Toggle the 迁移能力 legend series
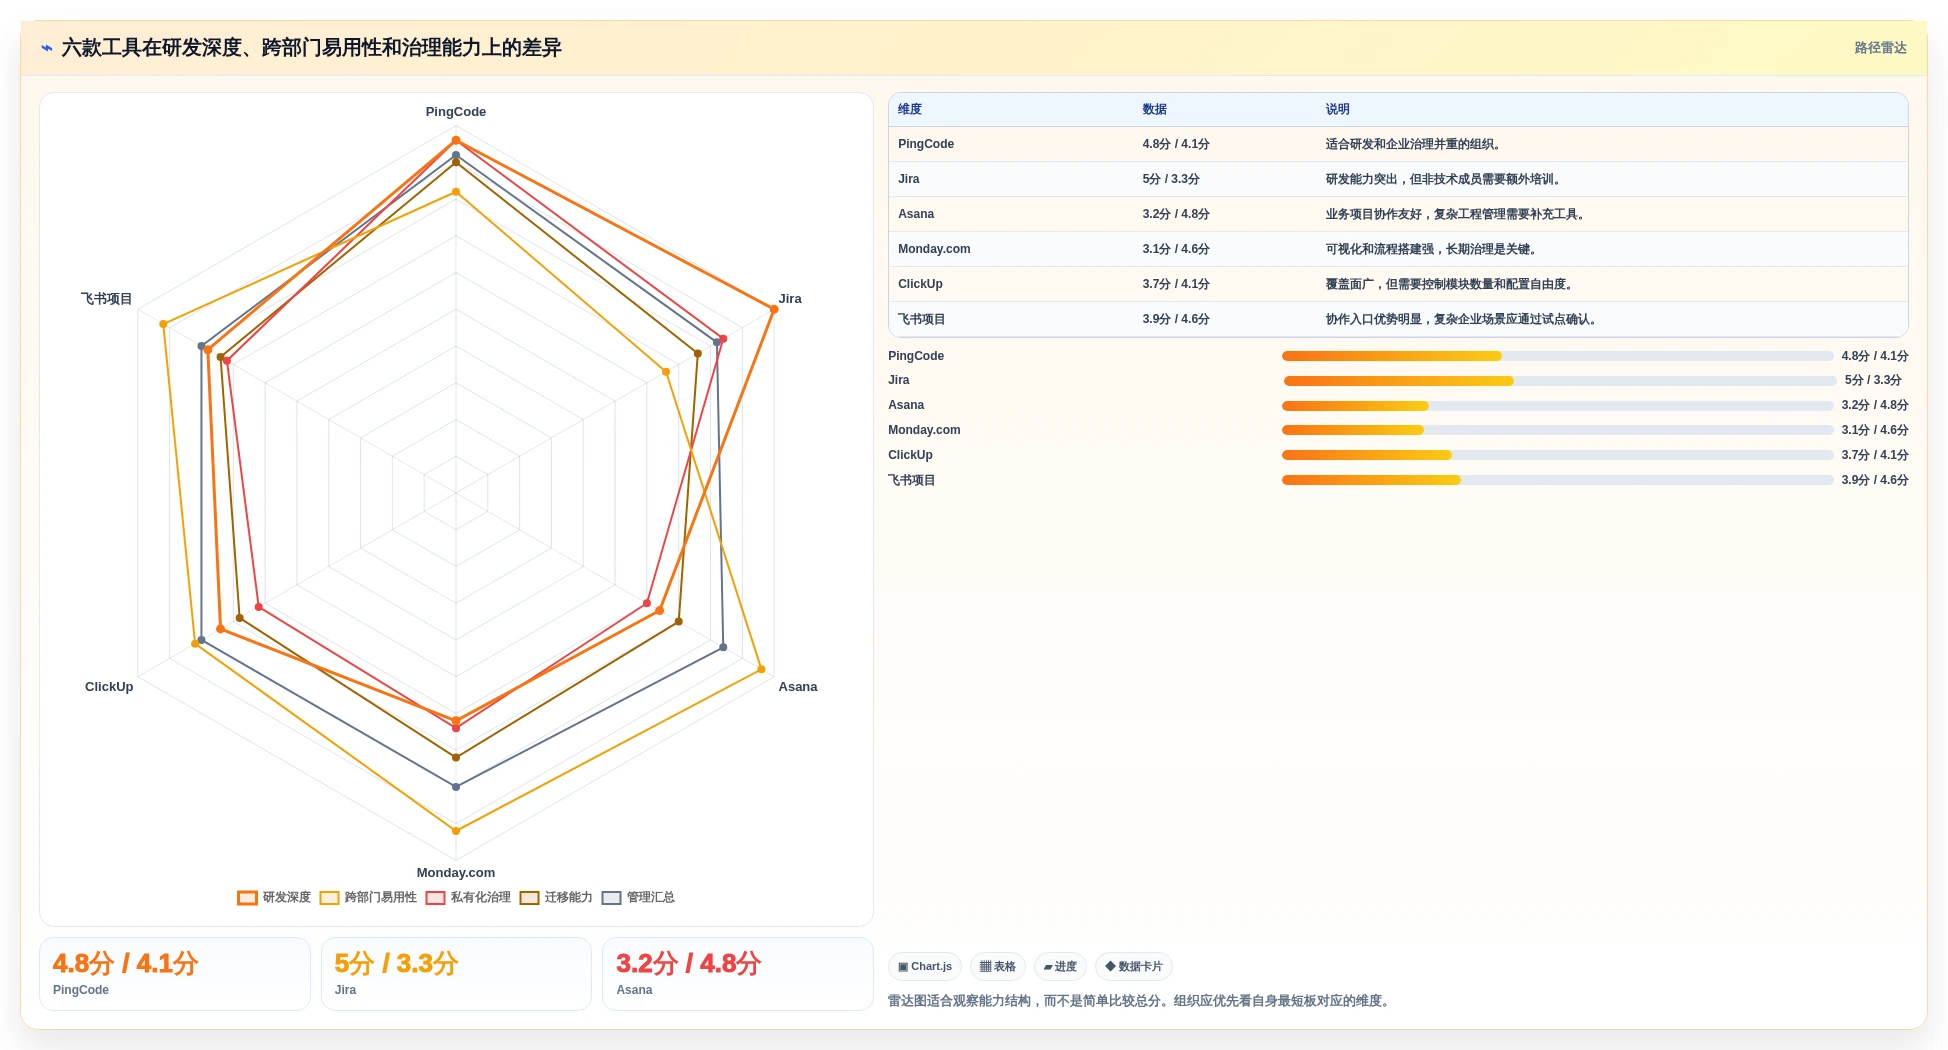This screenshot has height=1050, width=1948. point(556,897)
